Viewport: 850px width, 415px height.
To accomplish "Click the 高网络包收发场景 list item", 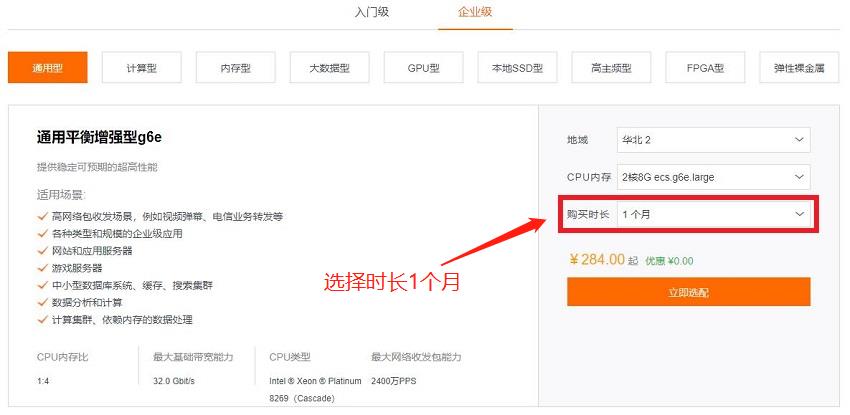I will (167, 217).
